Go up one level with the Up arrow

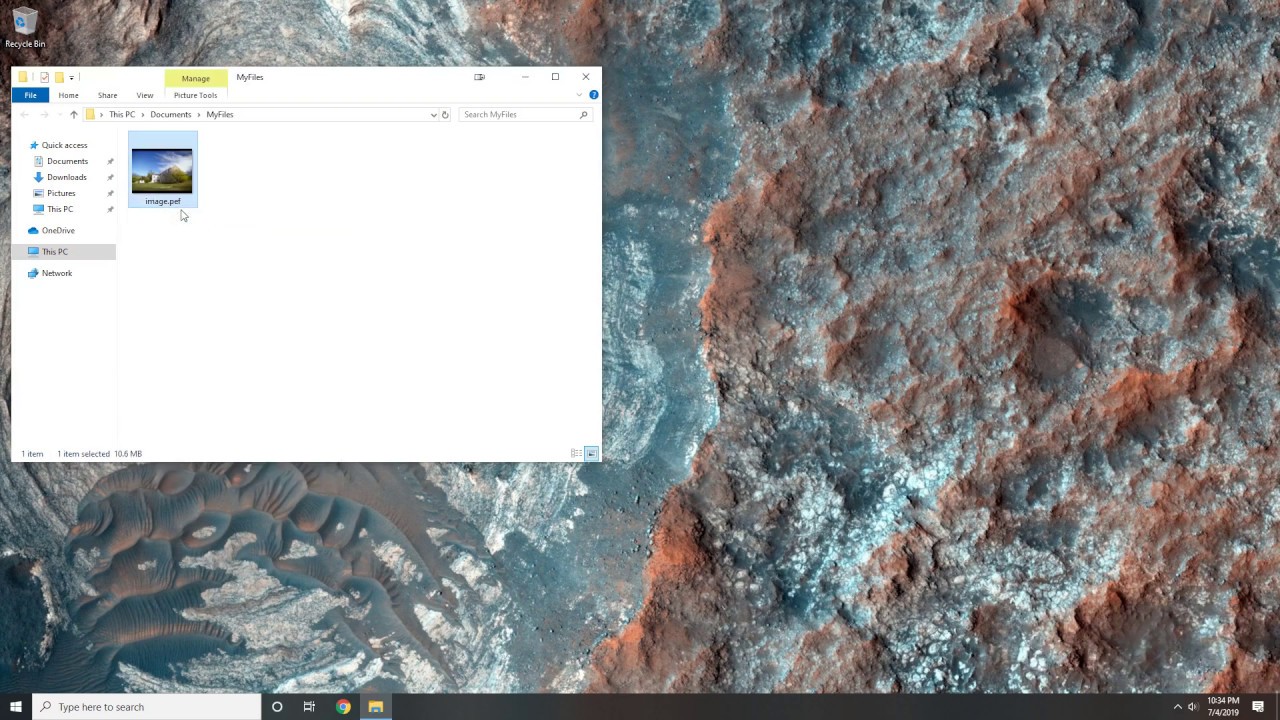pyautogui.click(x=73, y=115)
